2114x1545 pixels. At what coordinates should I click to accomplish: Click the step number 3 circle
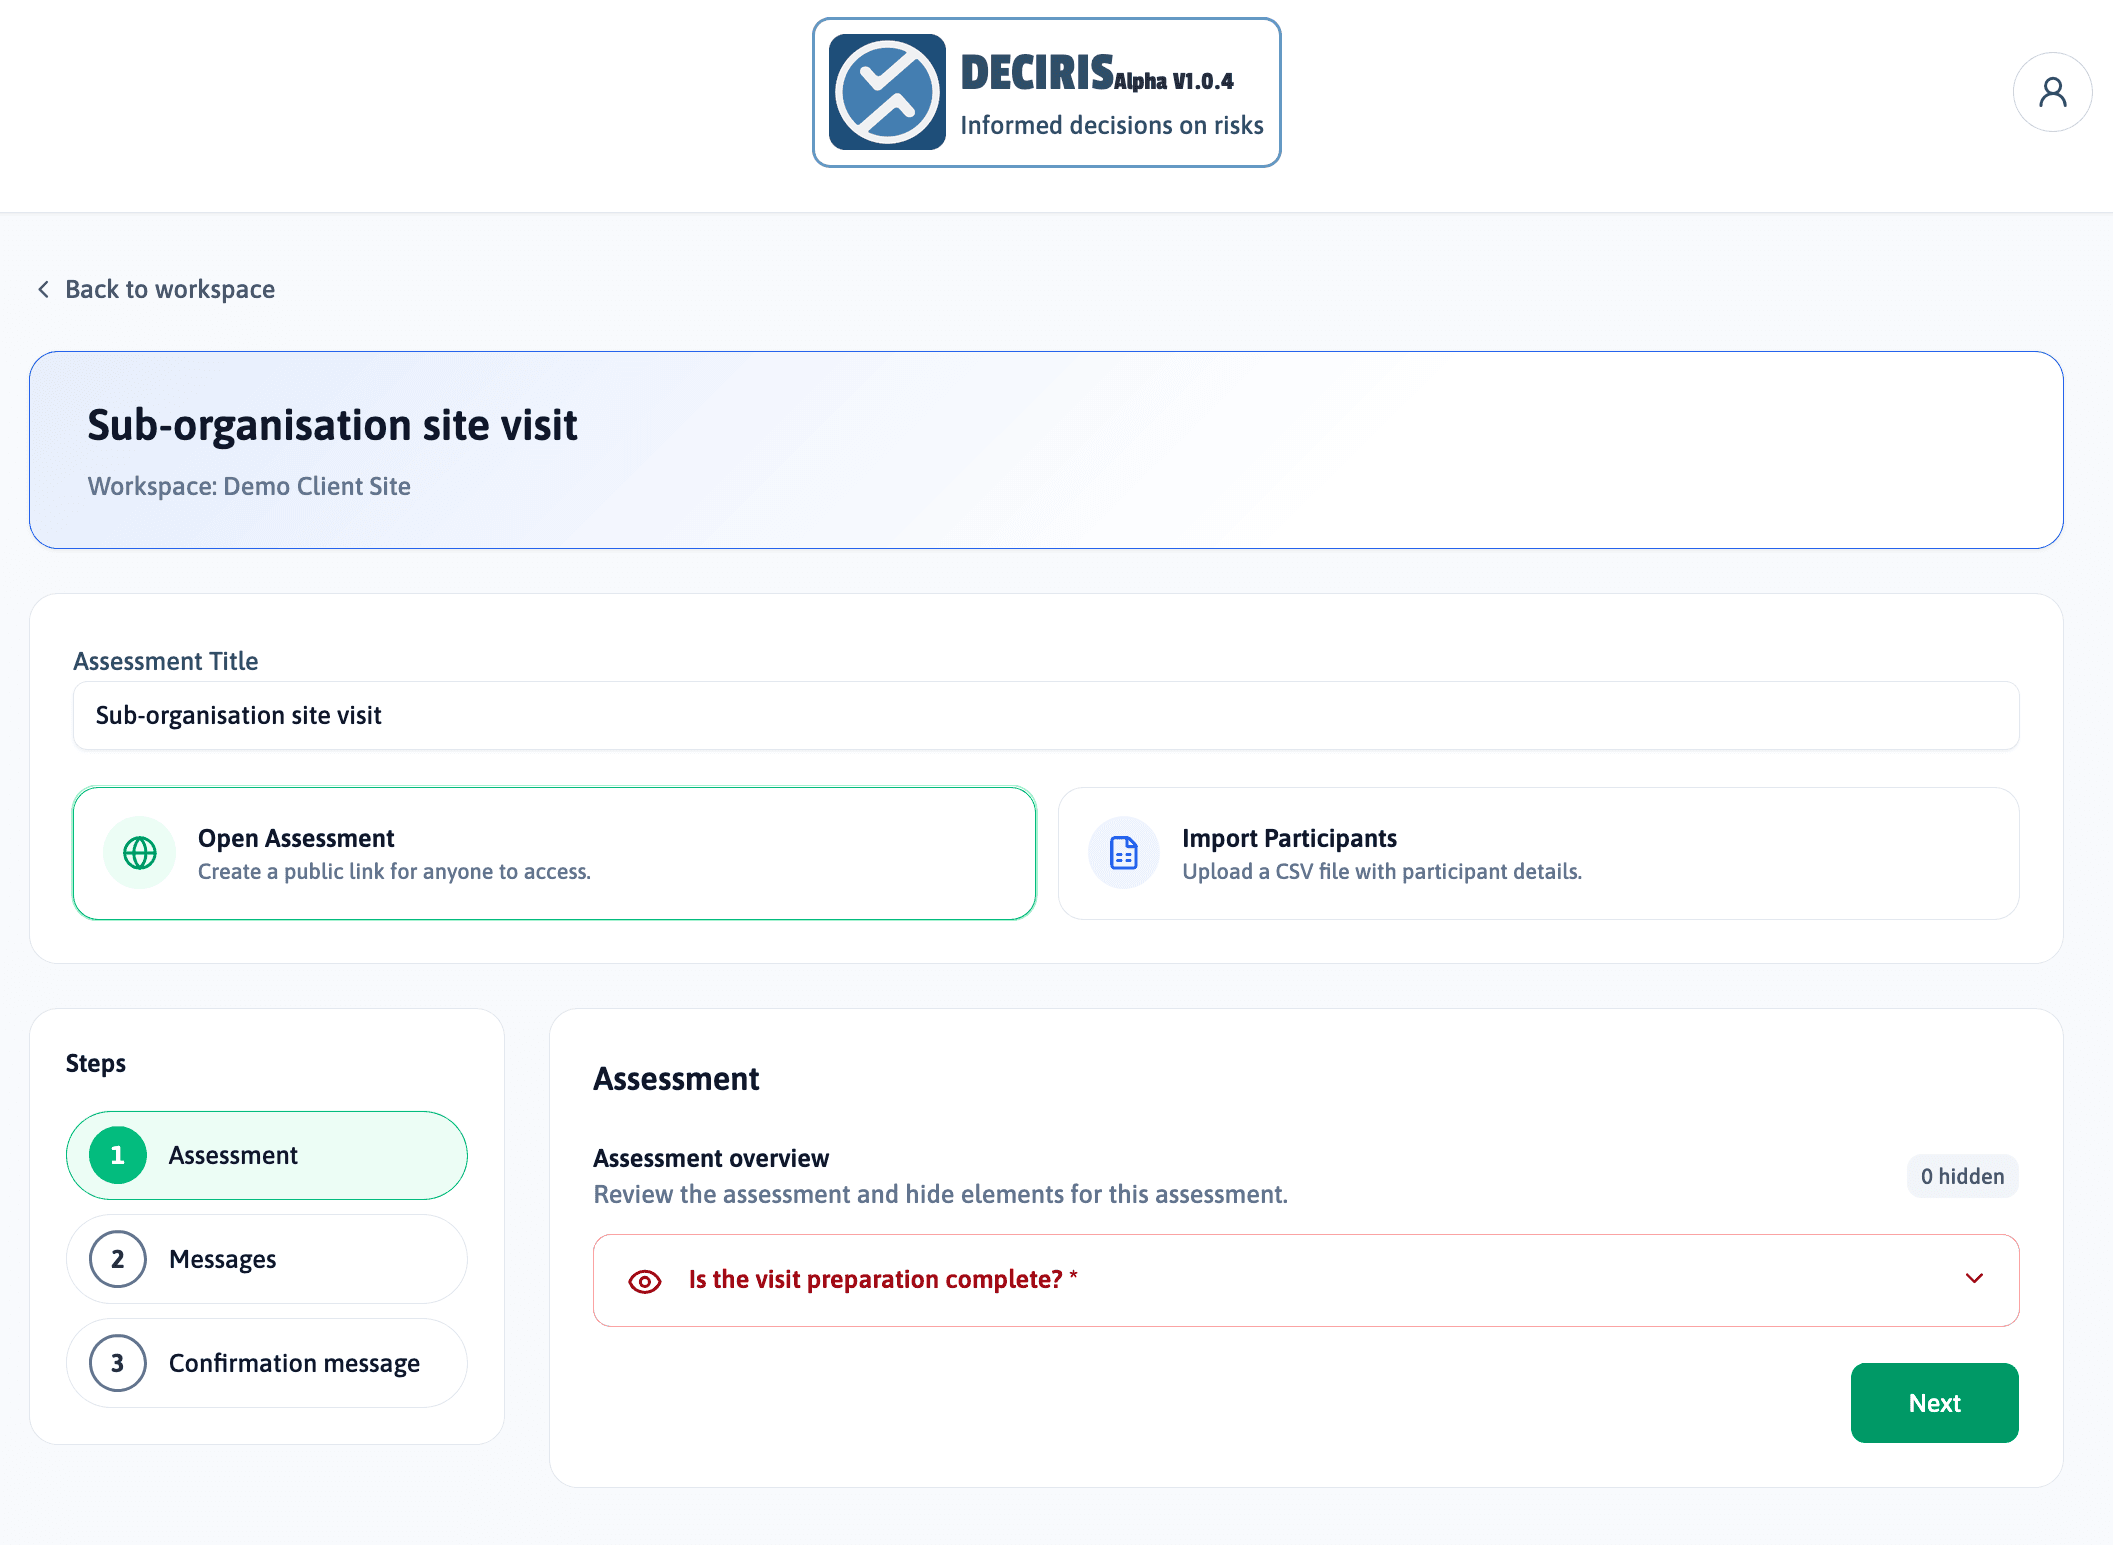(x=118, y=1363)
